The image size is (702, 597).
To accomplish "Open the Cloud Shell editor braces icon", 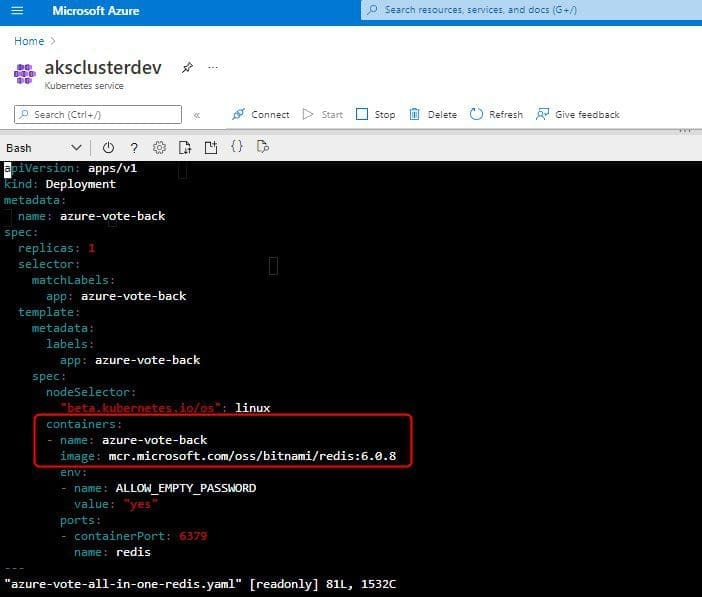I will coord(237,146).
